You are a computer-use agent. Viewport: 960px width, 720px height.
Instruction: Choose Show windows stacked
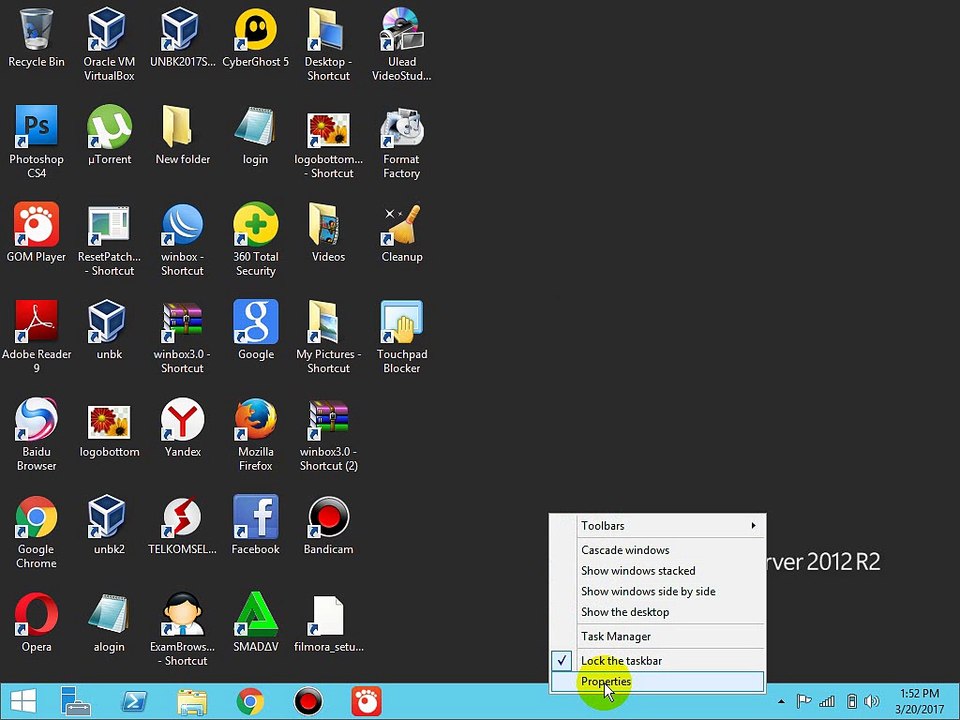[658, 571]
